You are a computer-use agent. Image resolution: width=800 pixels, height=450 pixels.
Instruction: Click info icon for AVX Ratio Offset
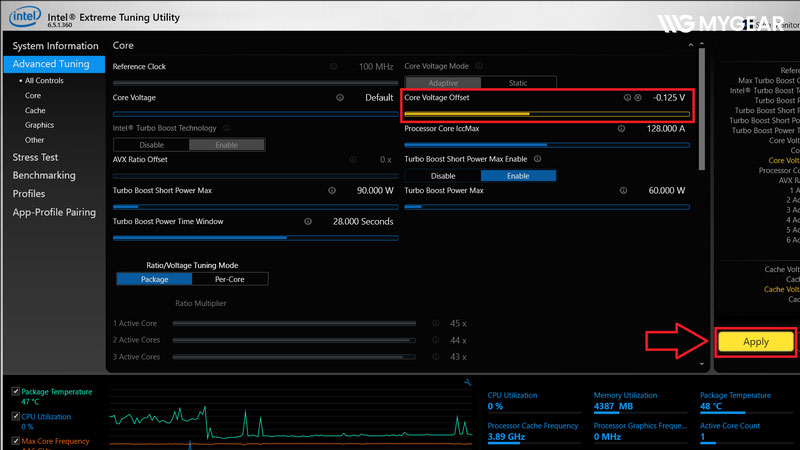(353, 160)
